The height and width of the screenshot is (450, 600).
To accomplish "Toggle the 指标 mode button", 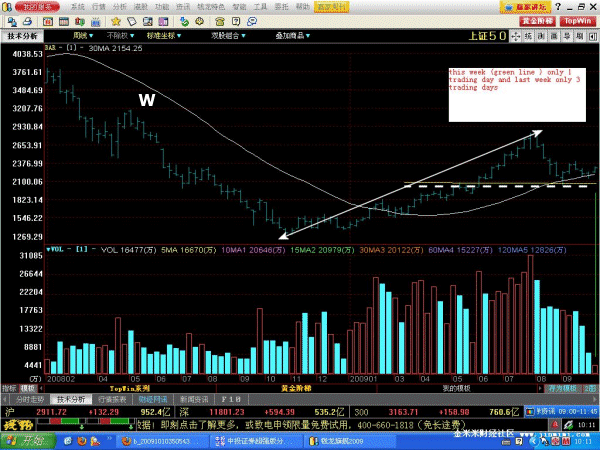I will [9, 388].
